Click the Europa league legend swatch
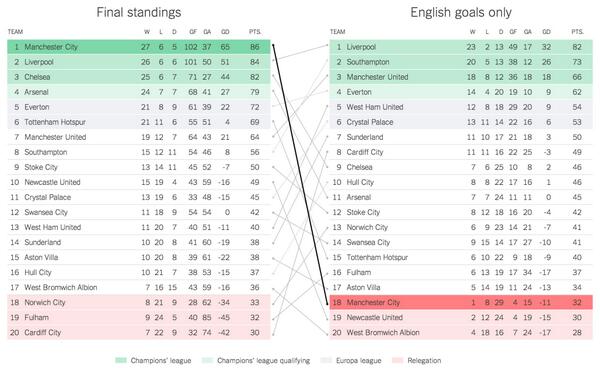This screenshot has height=368, width=600. click(x=326, y=360)
